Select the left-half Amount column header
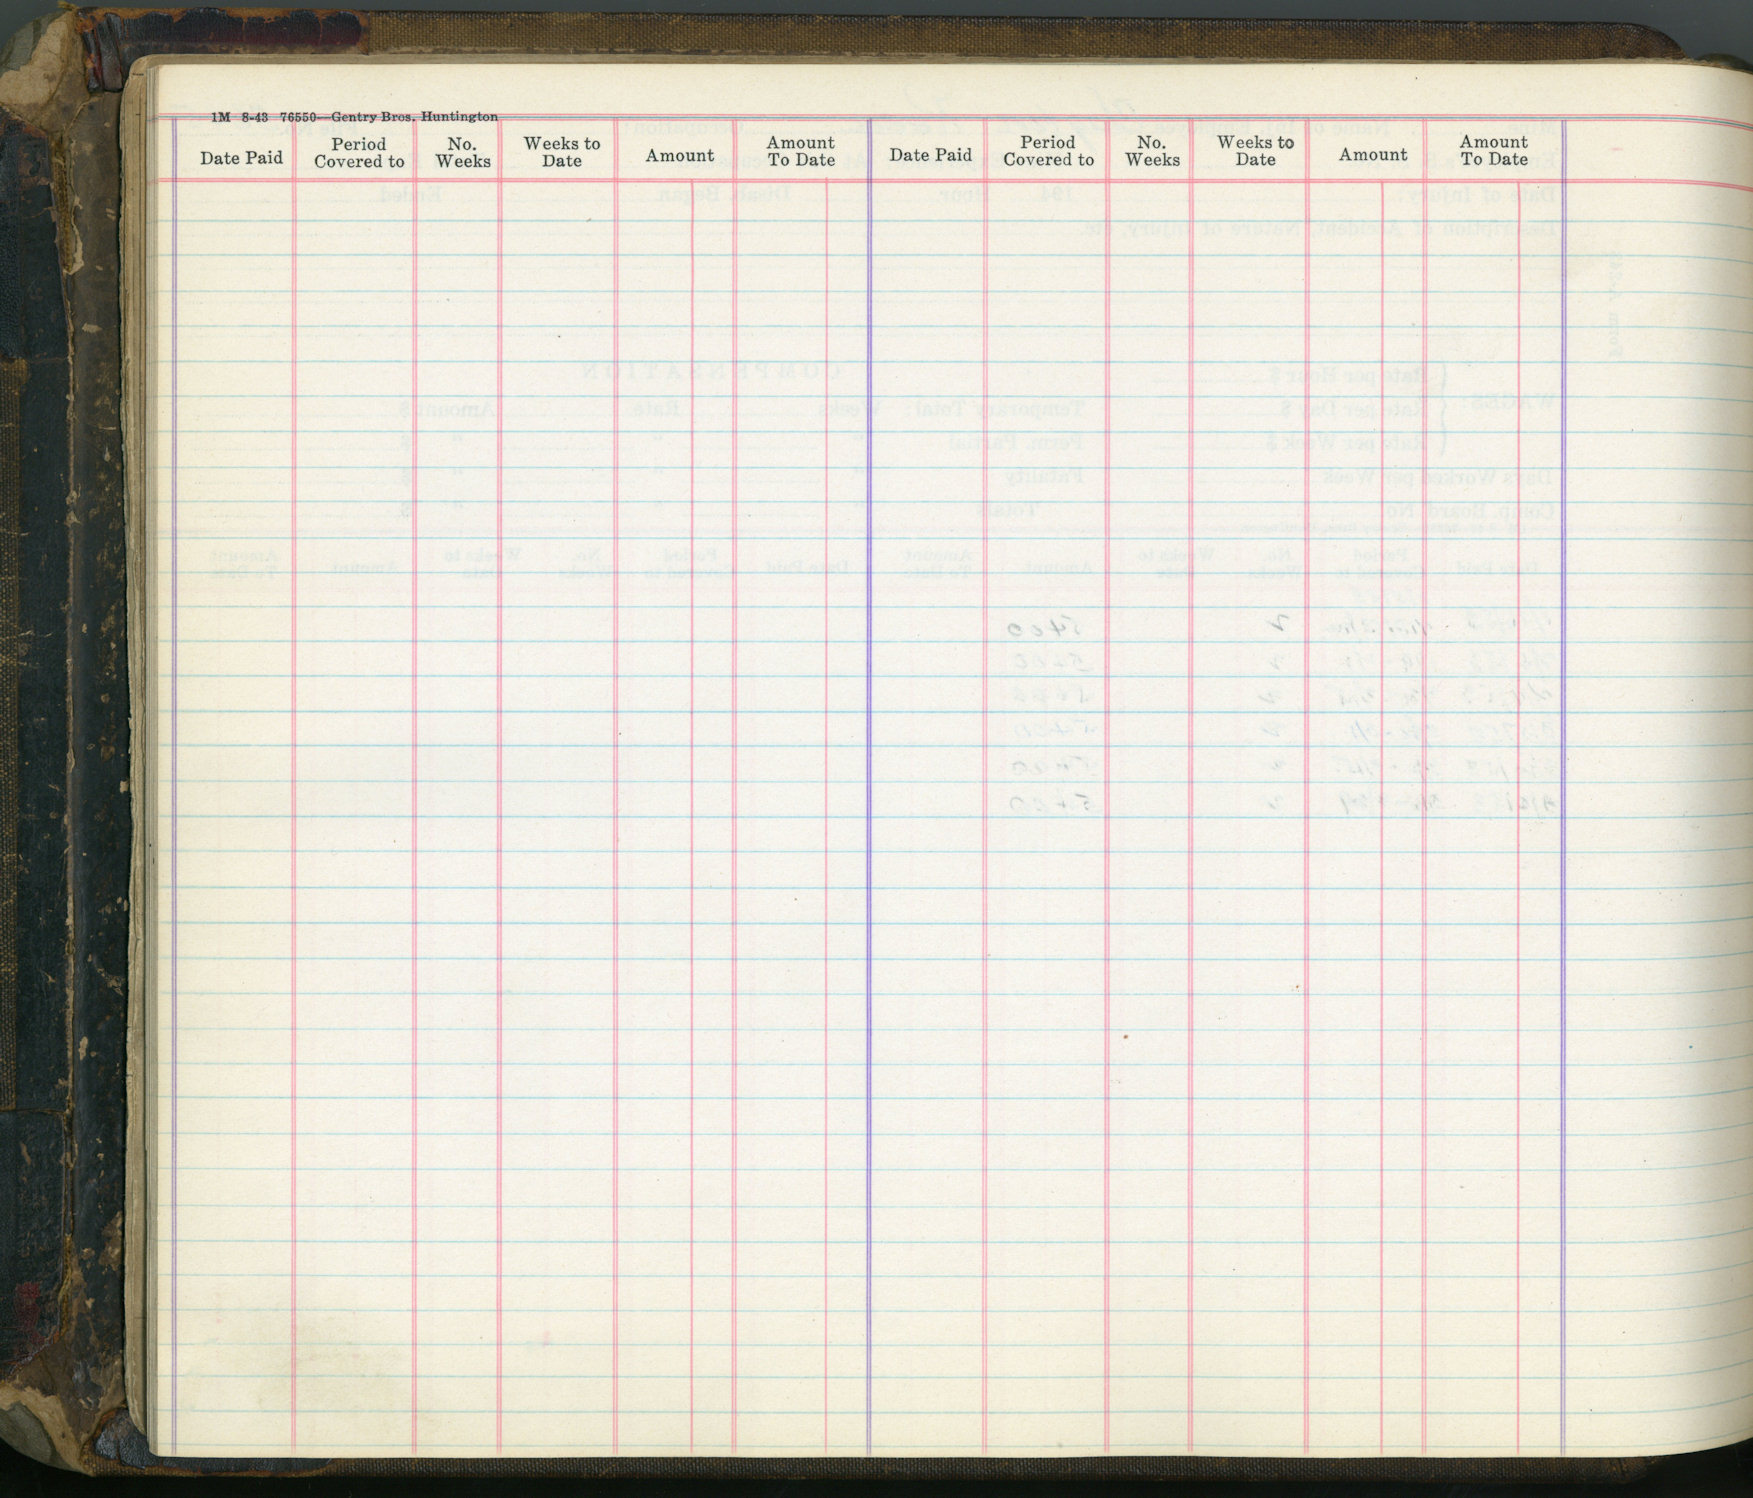Viewport: 1753px width, 1498px height. point(679,156)
